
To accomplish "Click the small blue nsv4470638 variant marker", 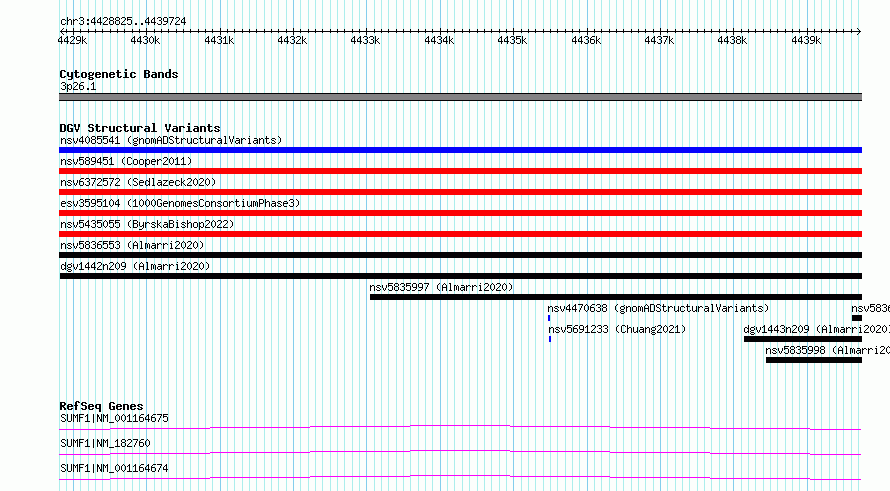I will (549, 318).
